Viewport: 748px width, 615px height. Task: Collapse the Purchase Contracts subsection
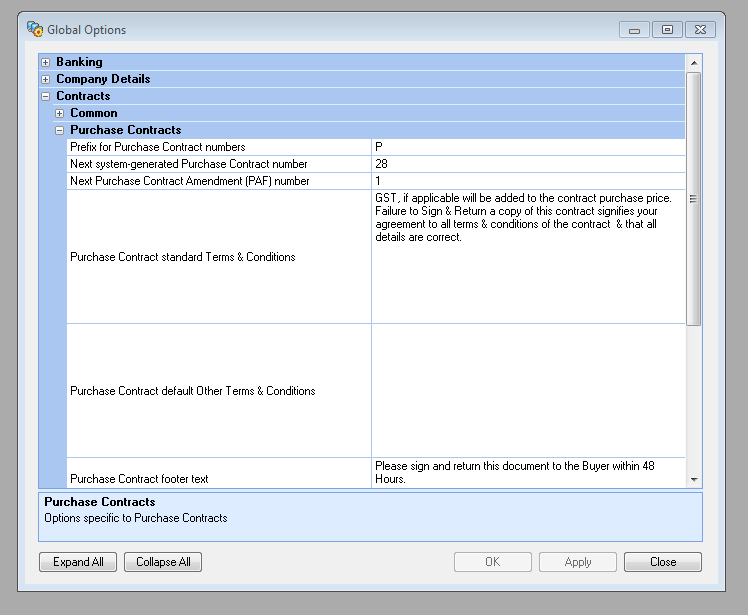(x=59, y=130)
